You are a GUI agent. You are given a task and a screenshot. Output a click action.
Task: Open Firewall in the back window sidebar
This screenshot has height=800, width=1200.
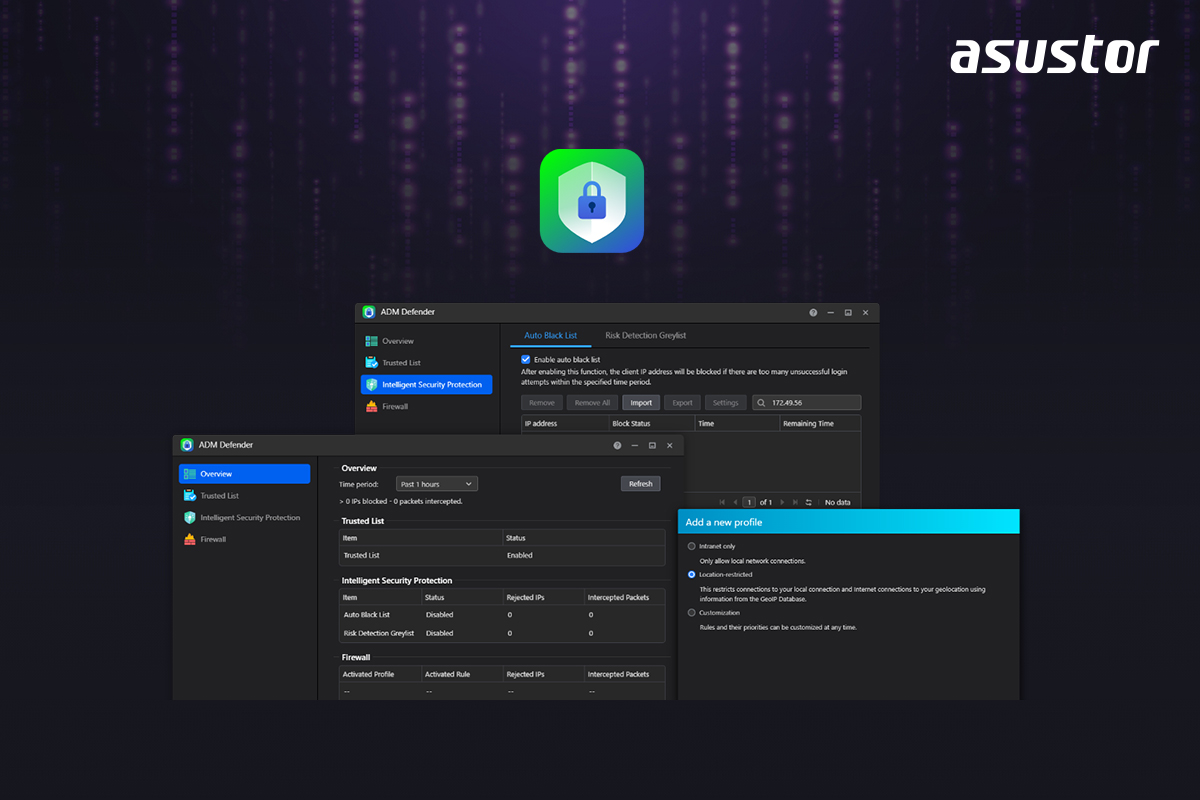coord(394,407)
